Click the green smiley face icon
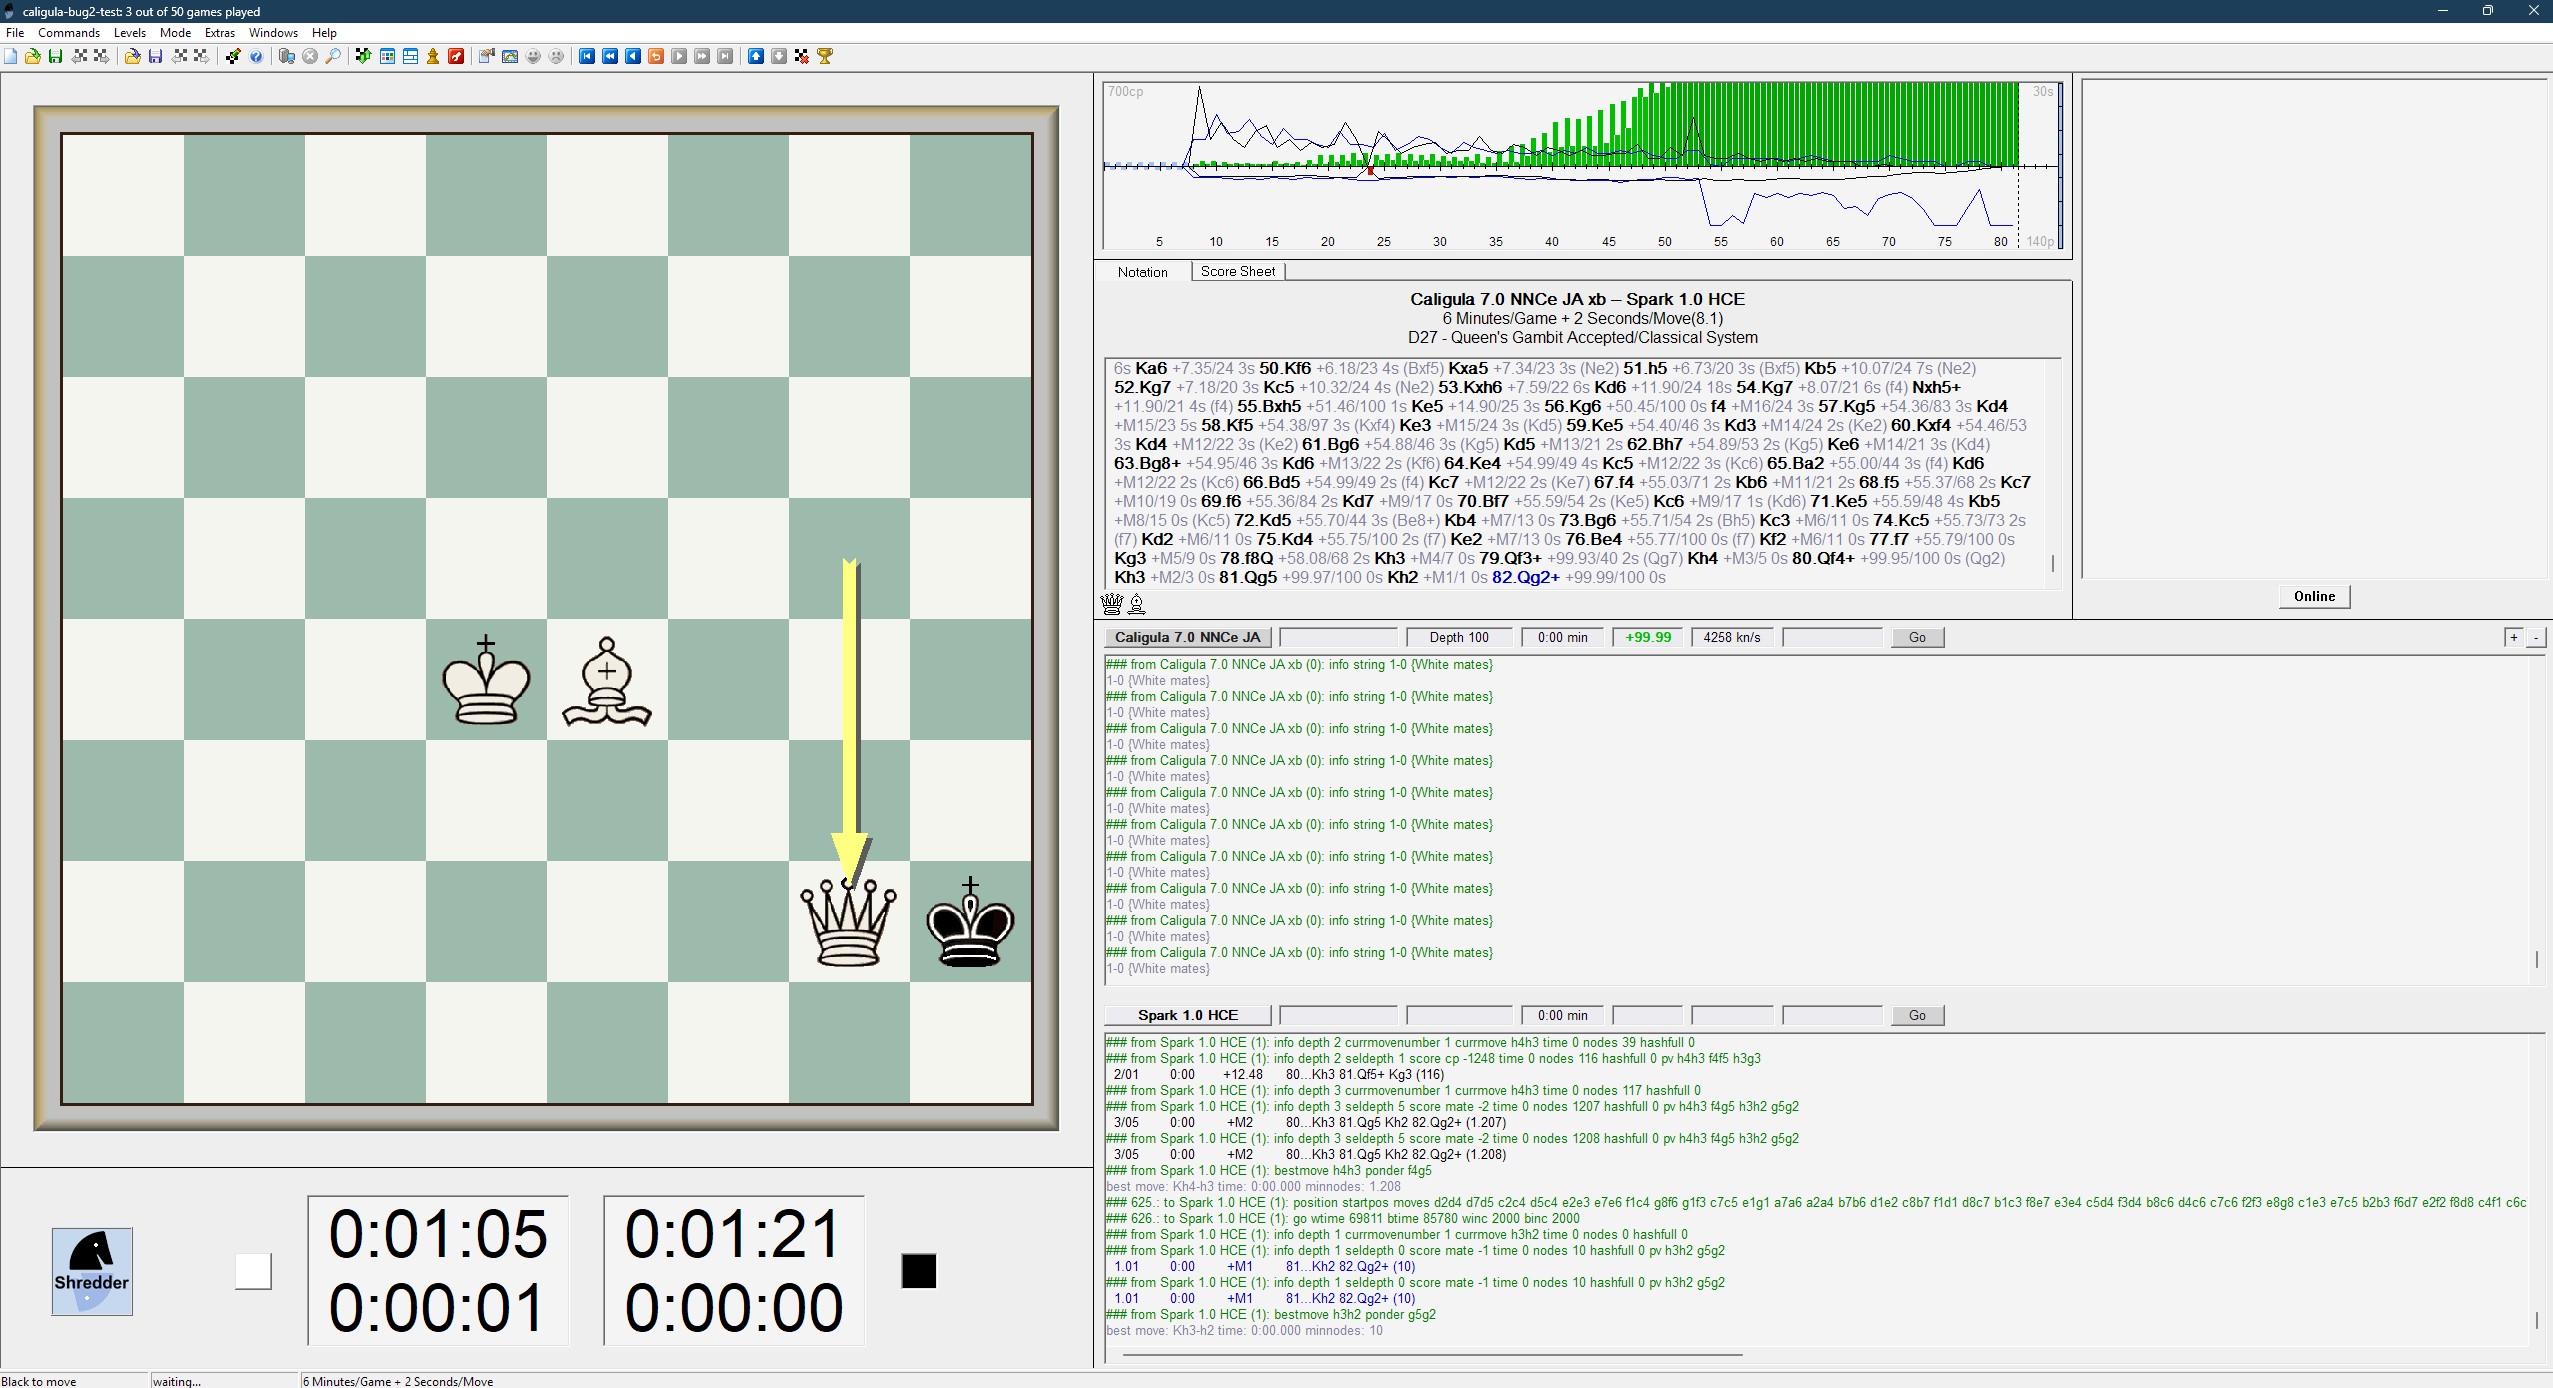The width and height of the screenshot is (2553, 1388). 532,56
